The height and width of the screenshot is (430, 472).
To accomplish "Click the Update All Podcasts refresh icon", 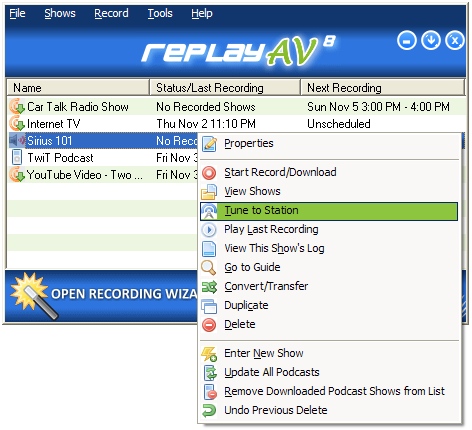I will [210, 373].
